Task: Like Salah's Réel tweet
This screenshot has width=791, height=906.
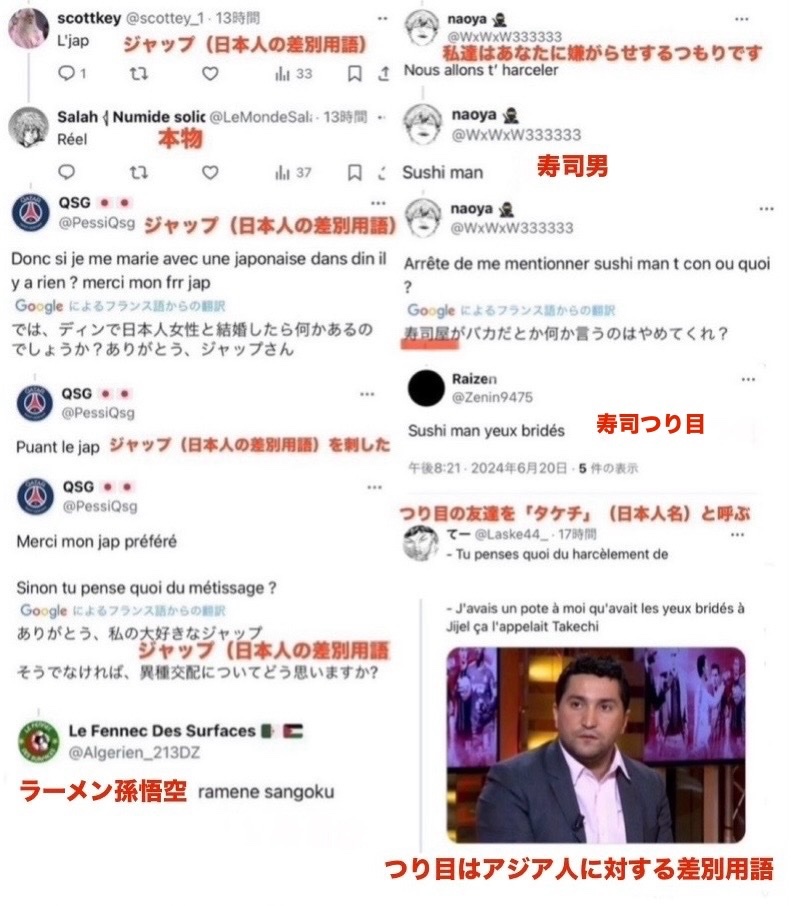Action: [x=210, y=172]
